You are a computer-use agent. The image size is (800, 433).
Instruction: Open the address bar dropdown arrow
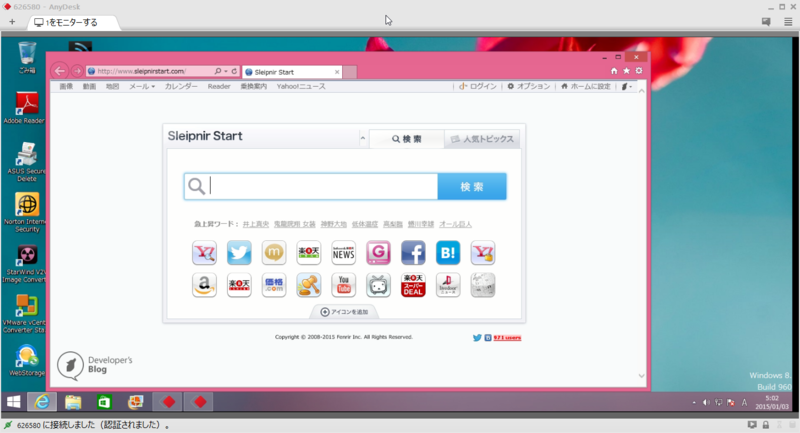[226, 71]
